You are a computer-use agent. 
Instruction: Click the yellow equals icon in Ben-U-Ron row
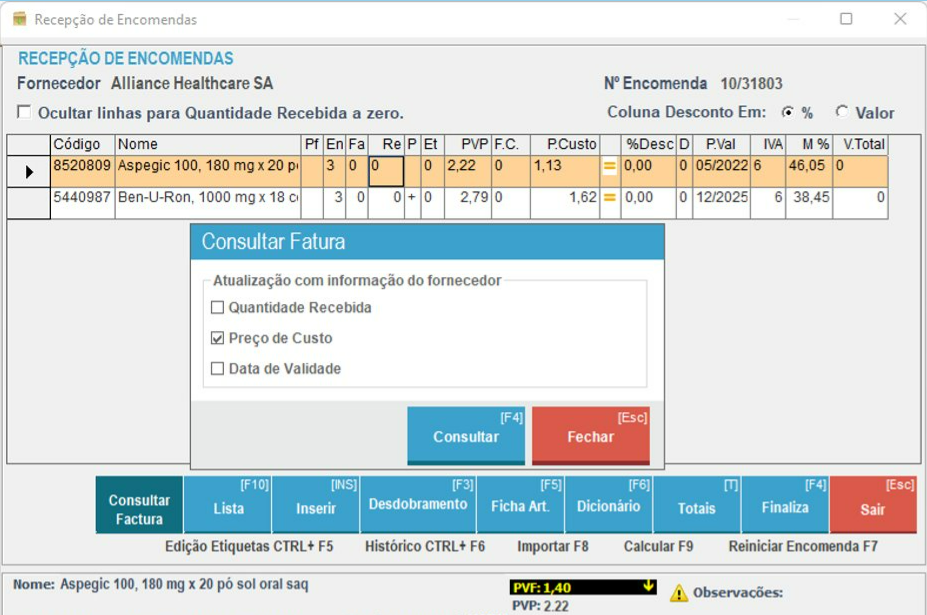pyautogui.click(x=608, y=198)
